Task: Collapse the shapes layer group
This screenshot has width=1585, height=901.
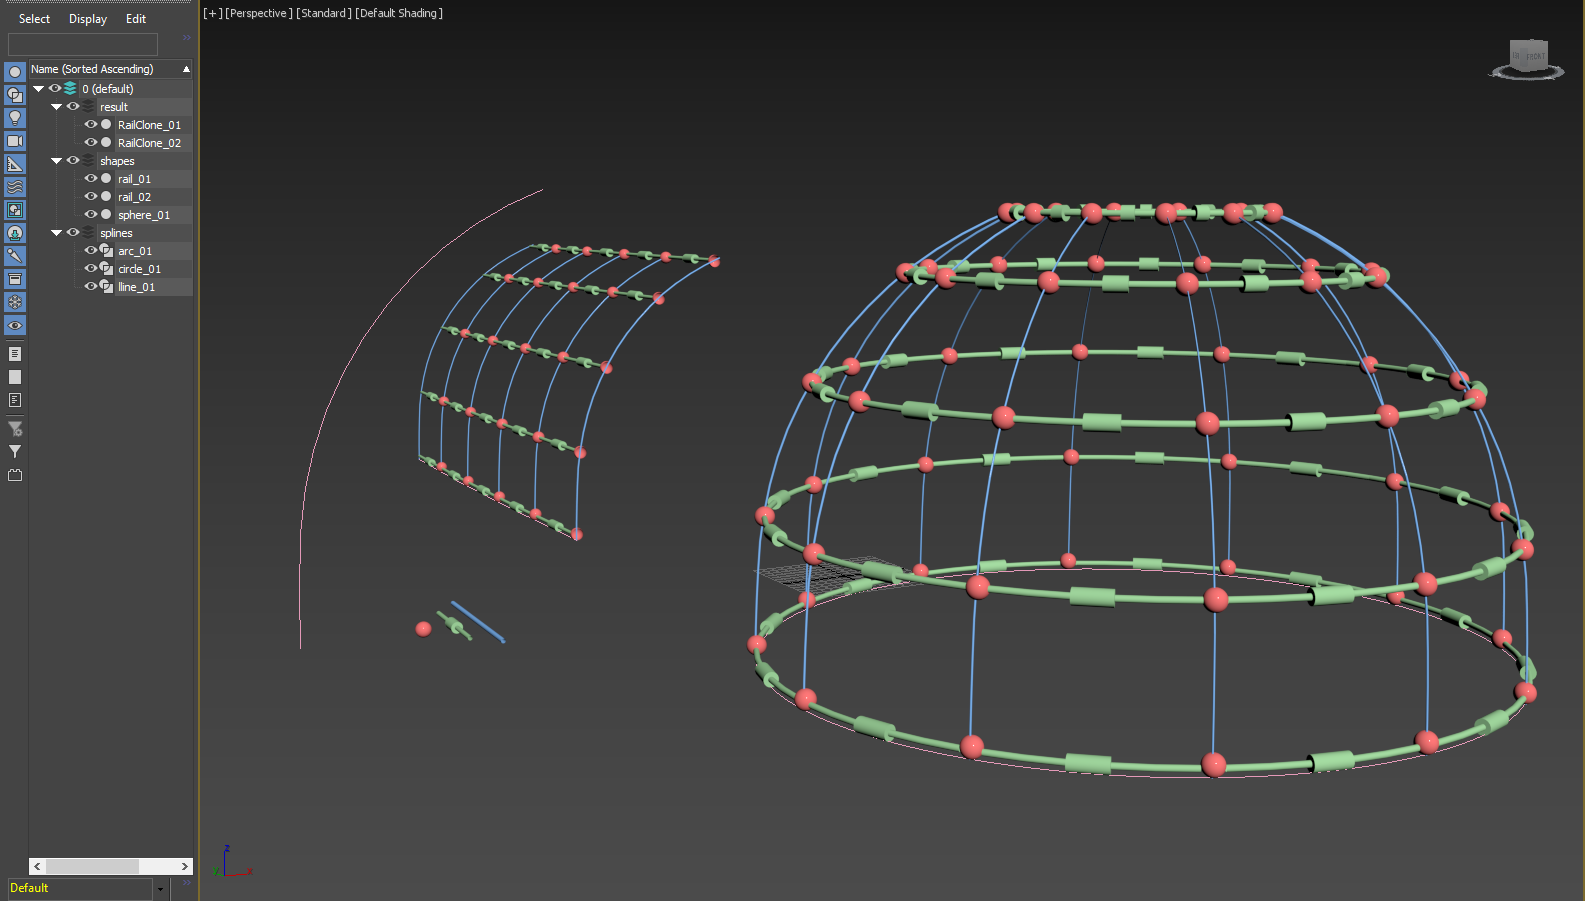Action: point(57,161)
